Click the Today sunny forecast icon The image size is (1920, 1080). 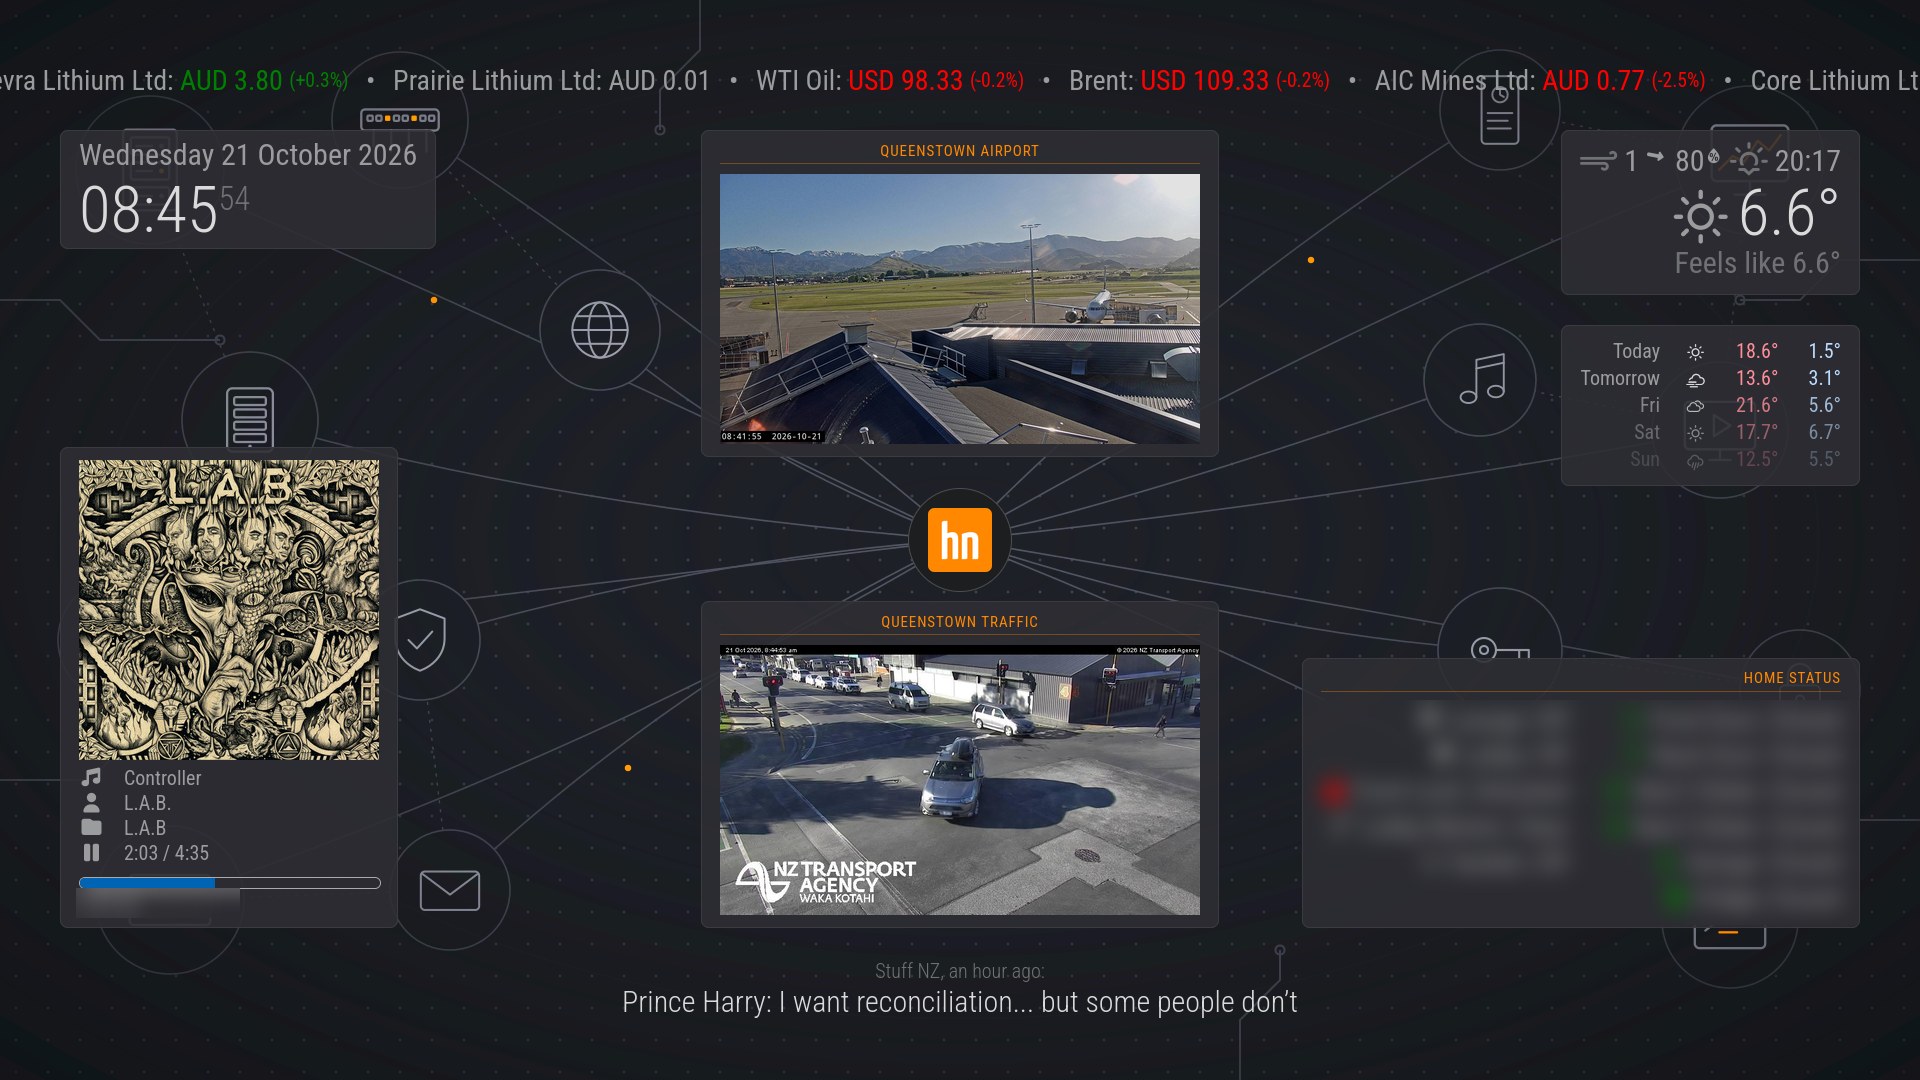(x=1695, y=352)
